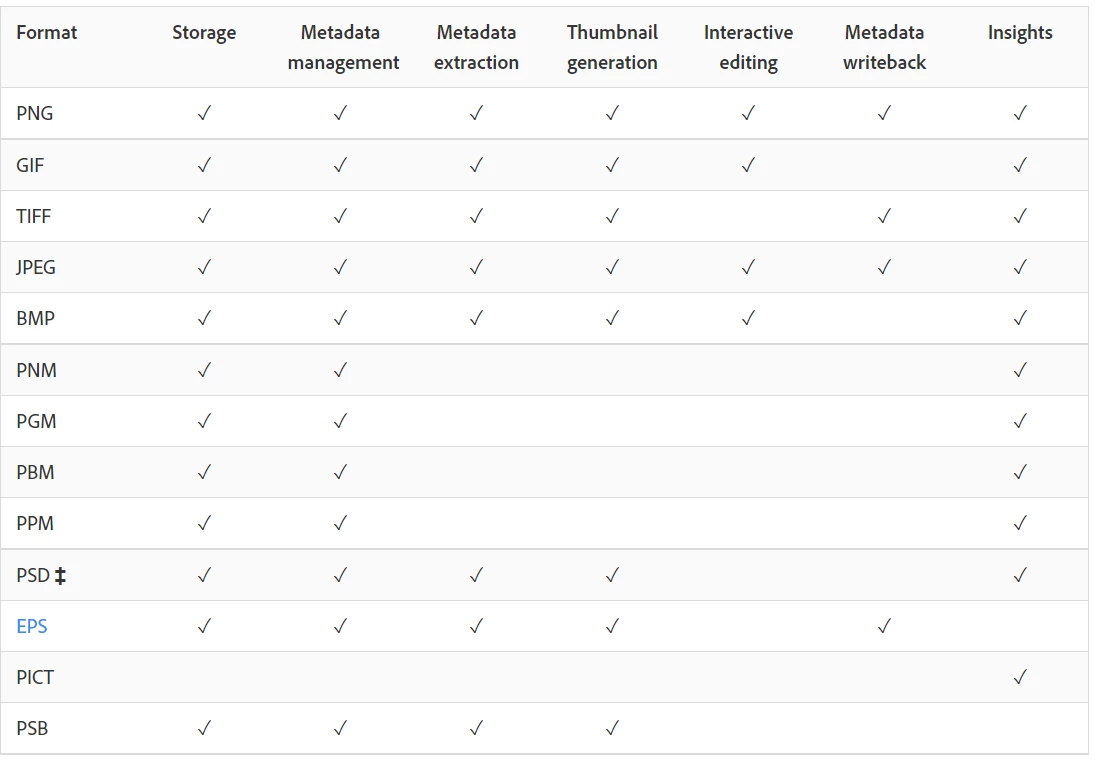
Task: Click the PSD double-dagger footnote symbol
Action: (x=61, y=576)
